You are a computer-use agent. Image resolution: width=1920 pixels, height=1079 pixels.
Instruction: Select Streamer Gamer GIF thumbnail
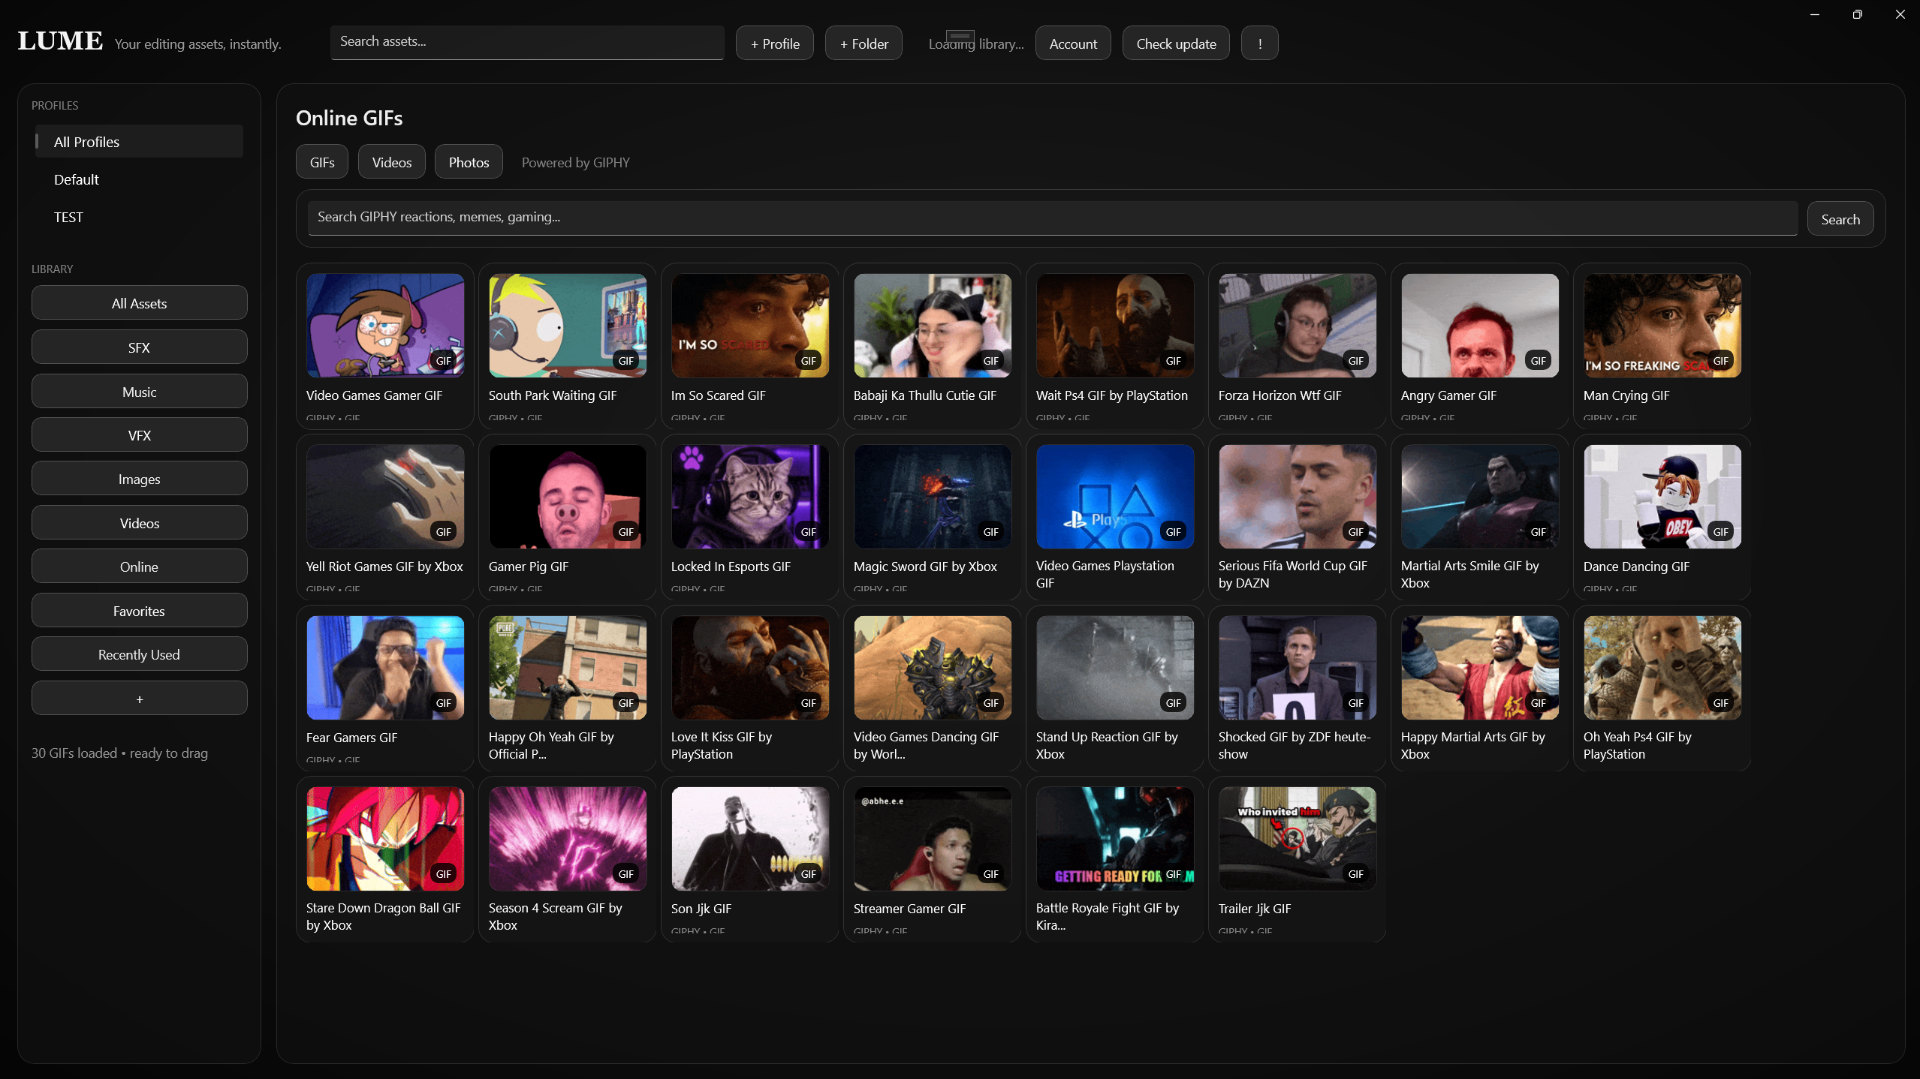point(932,839)
